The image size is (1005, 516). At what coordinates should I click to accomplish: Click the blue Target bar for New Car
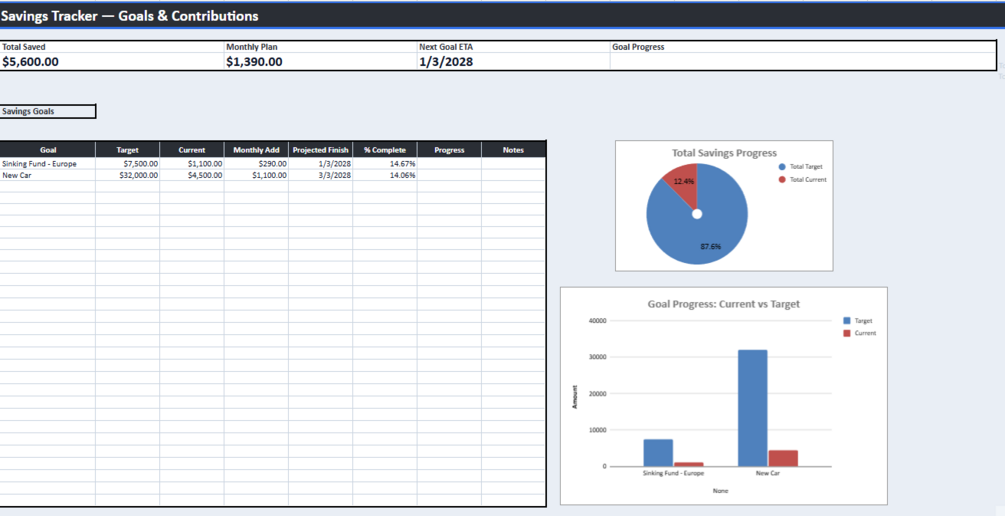752,408
